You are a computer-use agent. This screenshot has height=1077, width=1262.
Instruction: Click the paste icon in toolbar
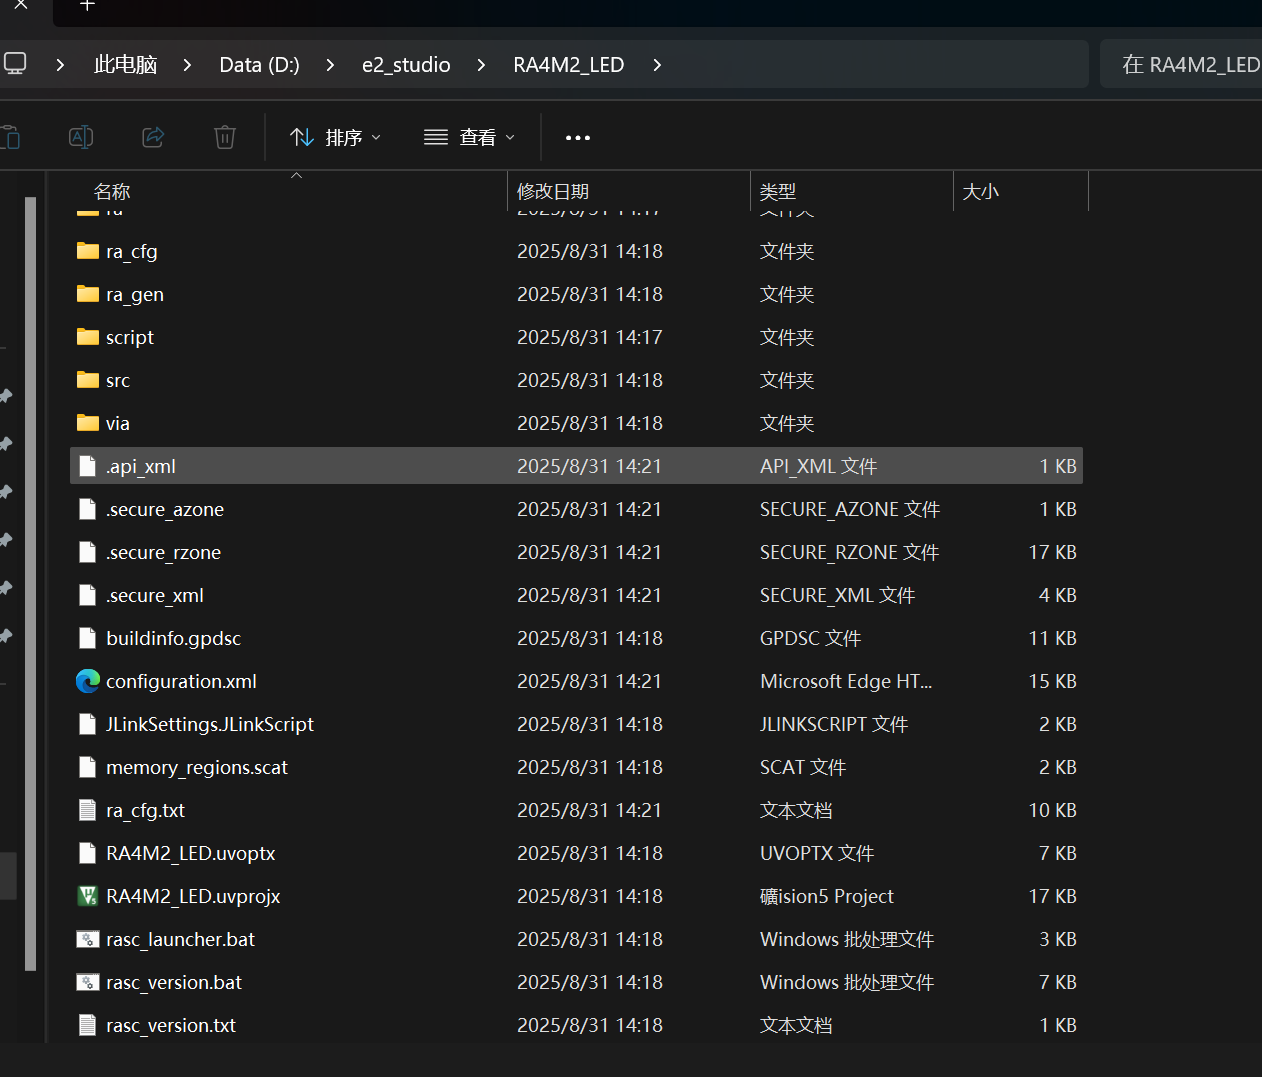(x=10, y=137)
